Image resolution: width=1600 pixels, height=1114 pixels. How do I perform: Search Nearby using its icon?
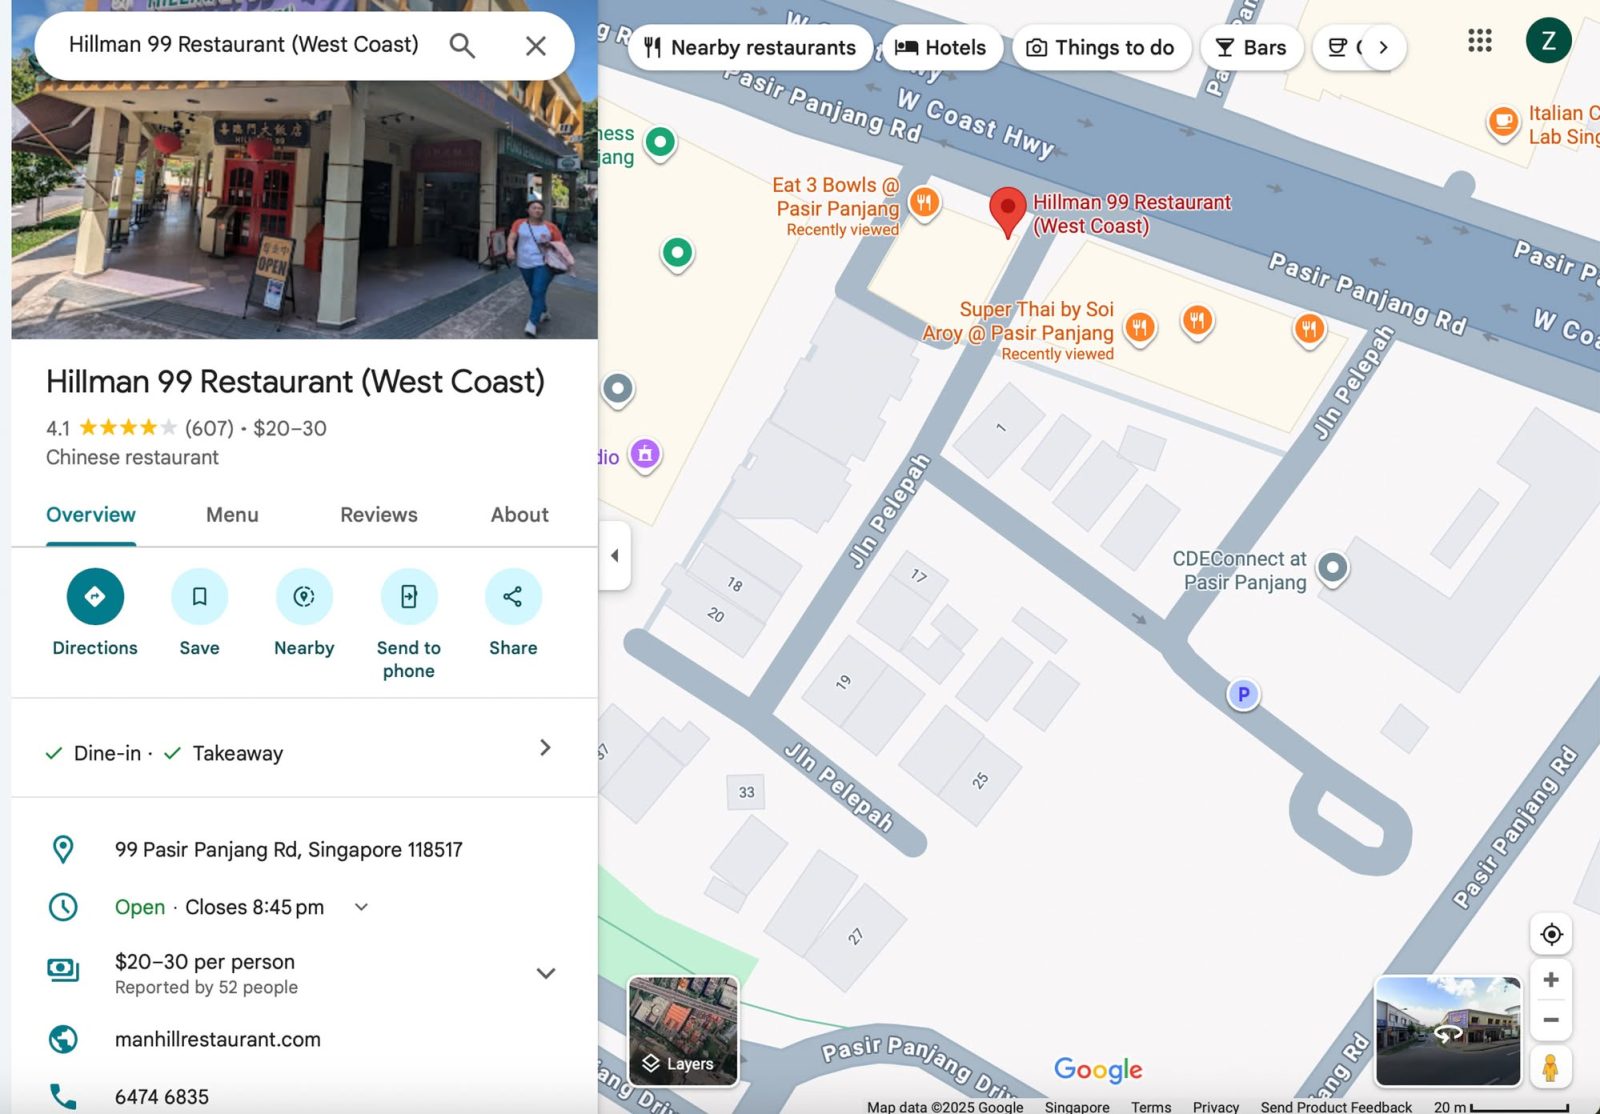coord(304,596)
